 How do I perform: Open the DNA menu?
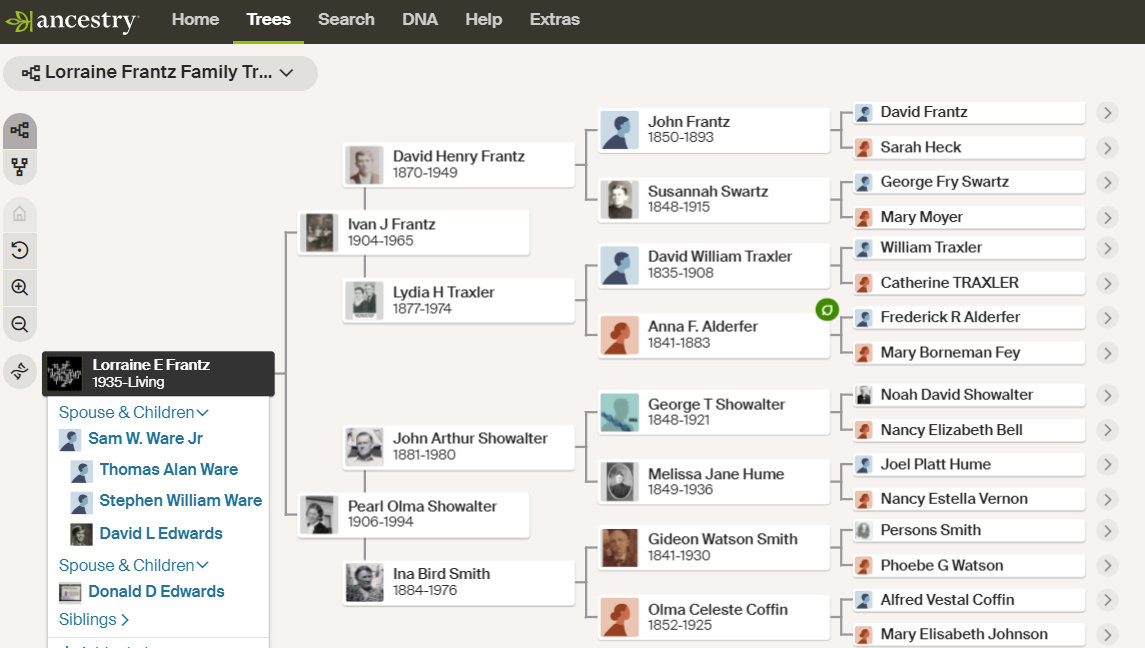(420, 20)
